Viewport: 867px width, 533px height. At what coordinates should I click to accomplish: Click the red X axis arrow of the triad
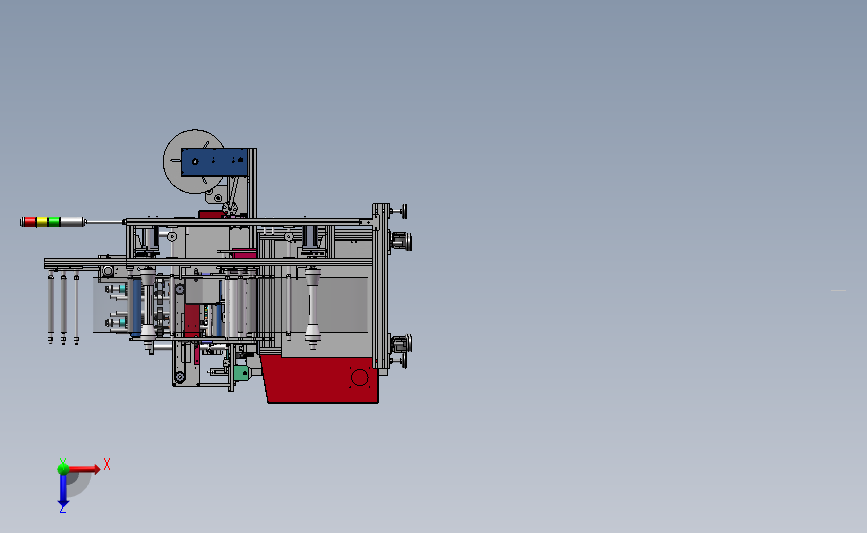point(84,469)
